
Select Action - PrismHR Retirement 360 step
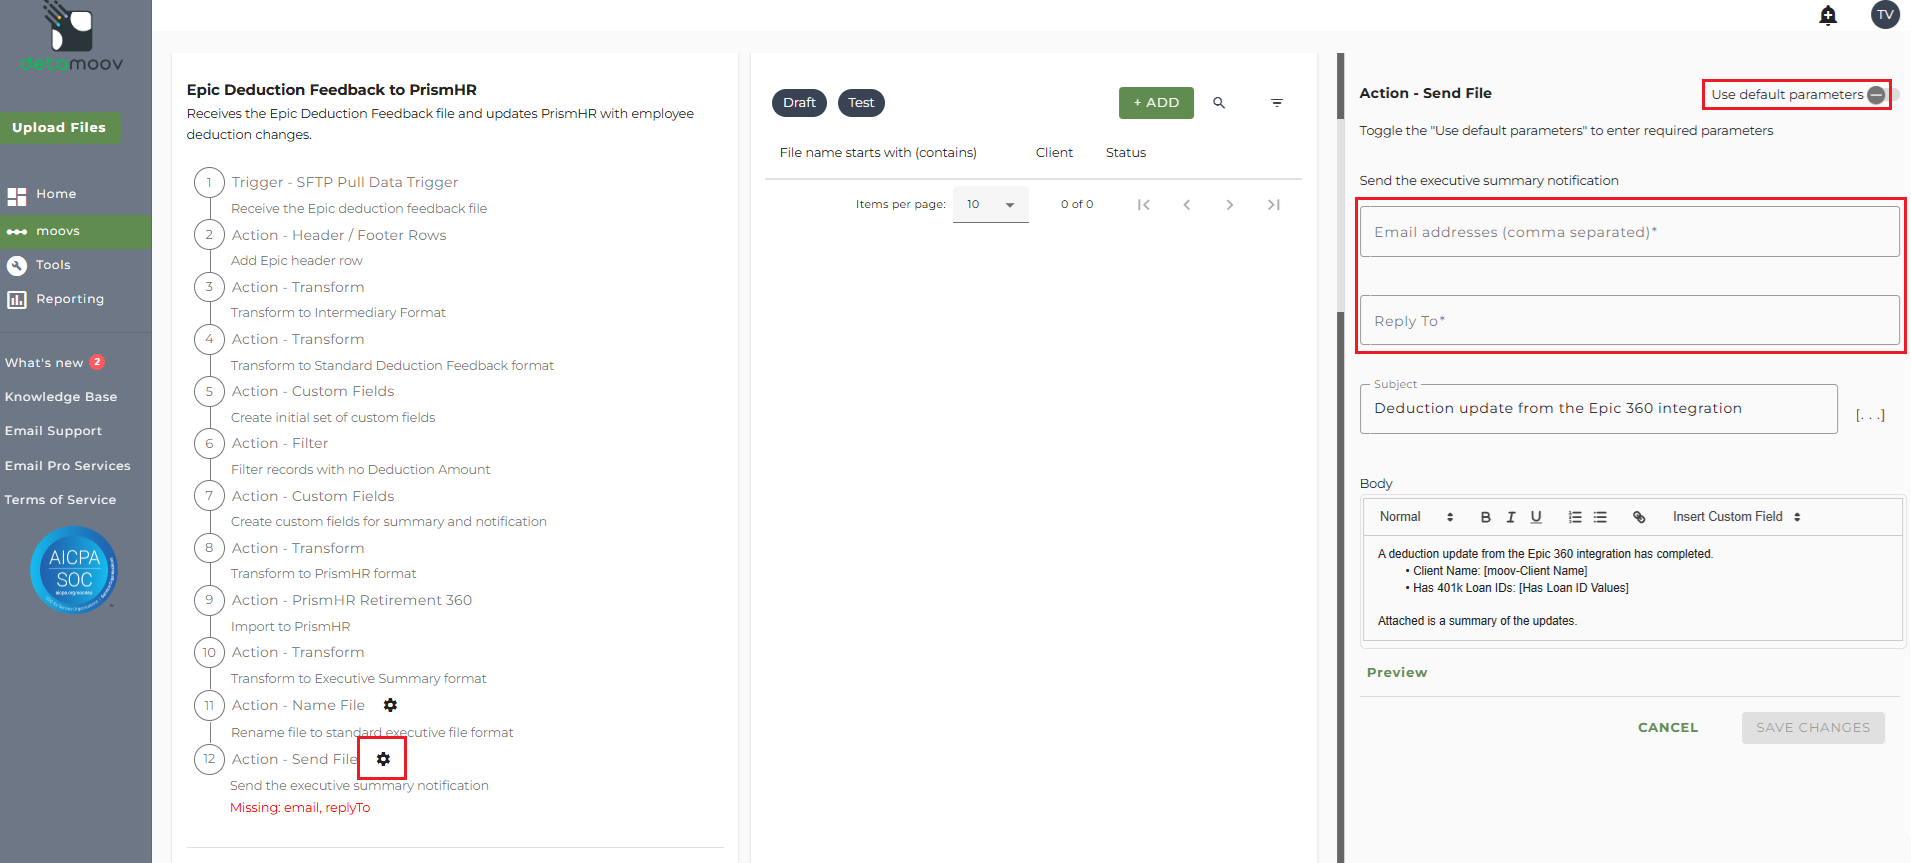352,600
